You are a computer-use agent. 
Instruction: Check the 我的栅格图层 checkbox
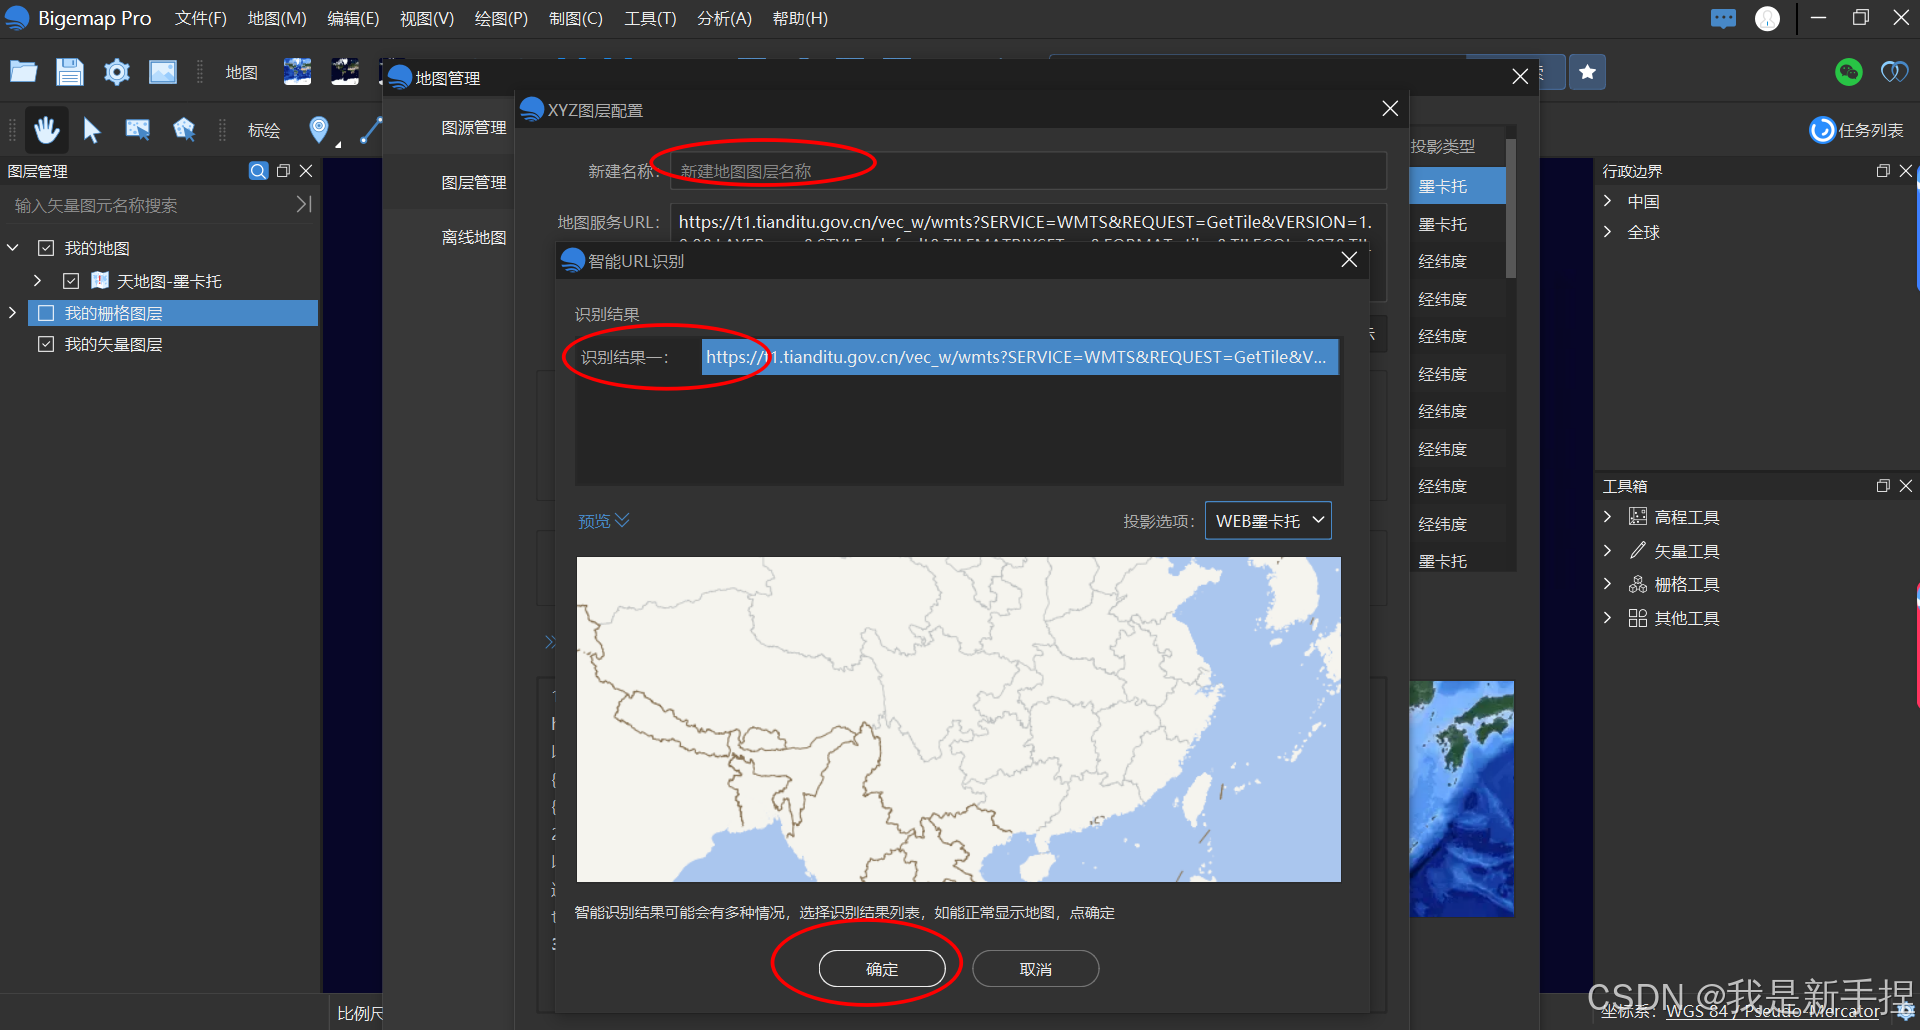pos(46,313)
